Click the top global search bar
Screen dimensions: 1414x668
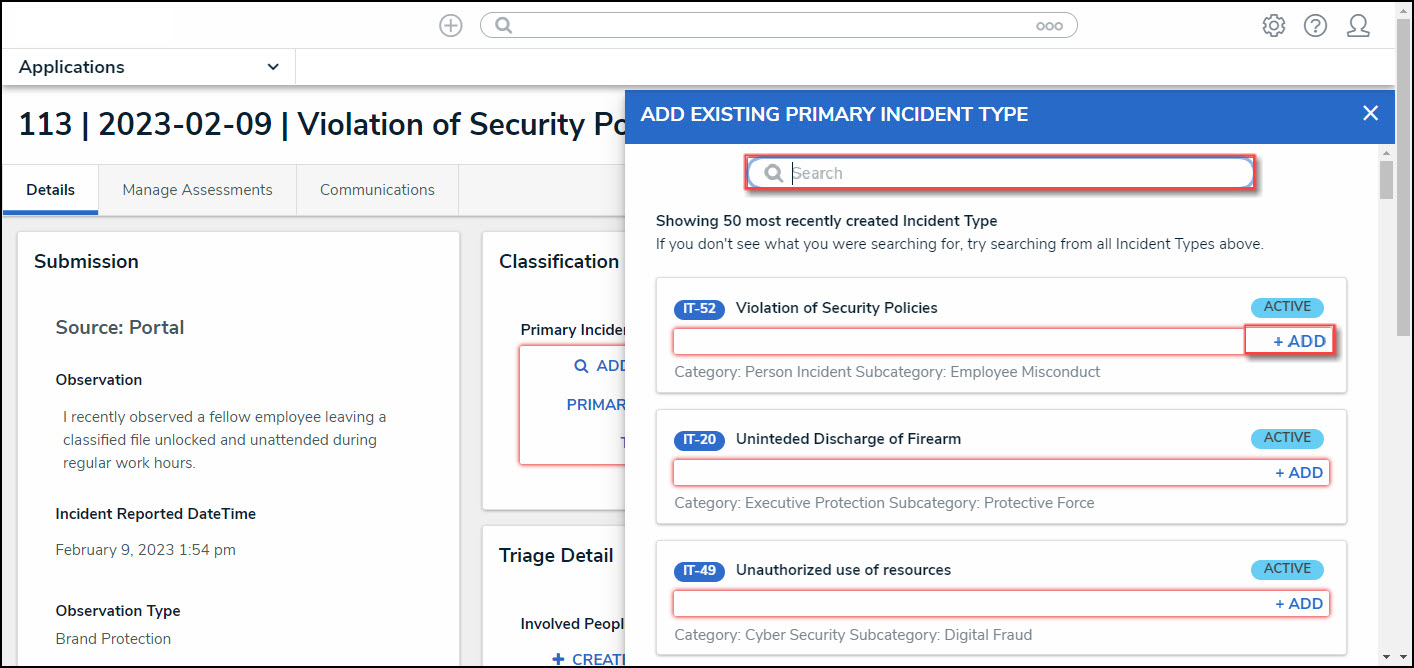[x=770, y=26]
